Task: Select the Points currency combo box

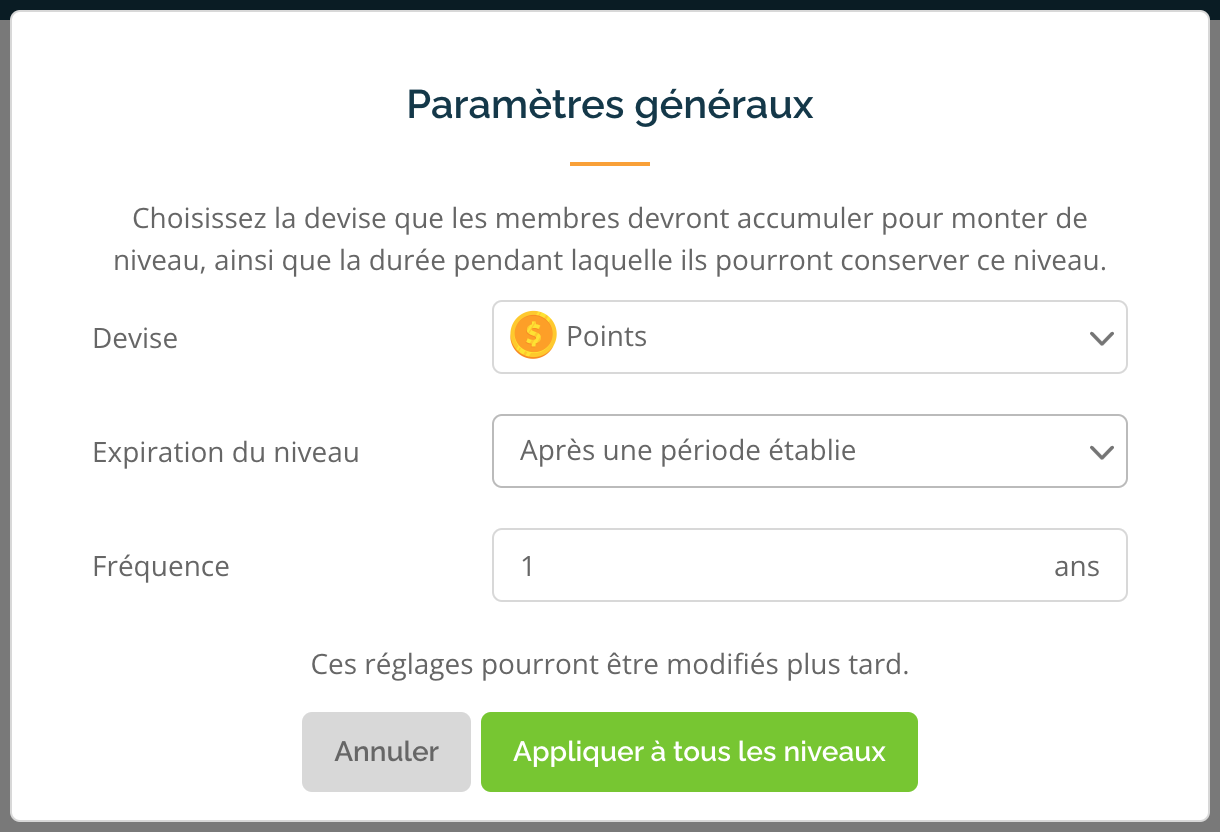Action: 810,337
